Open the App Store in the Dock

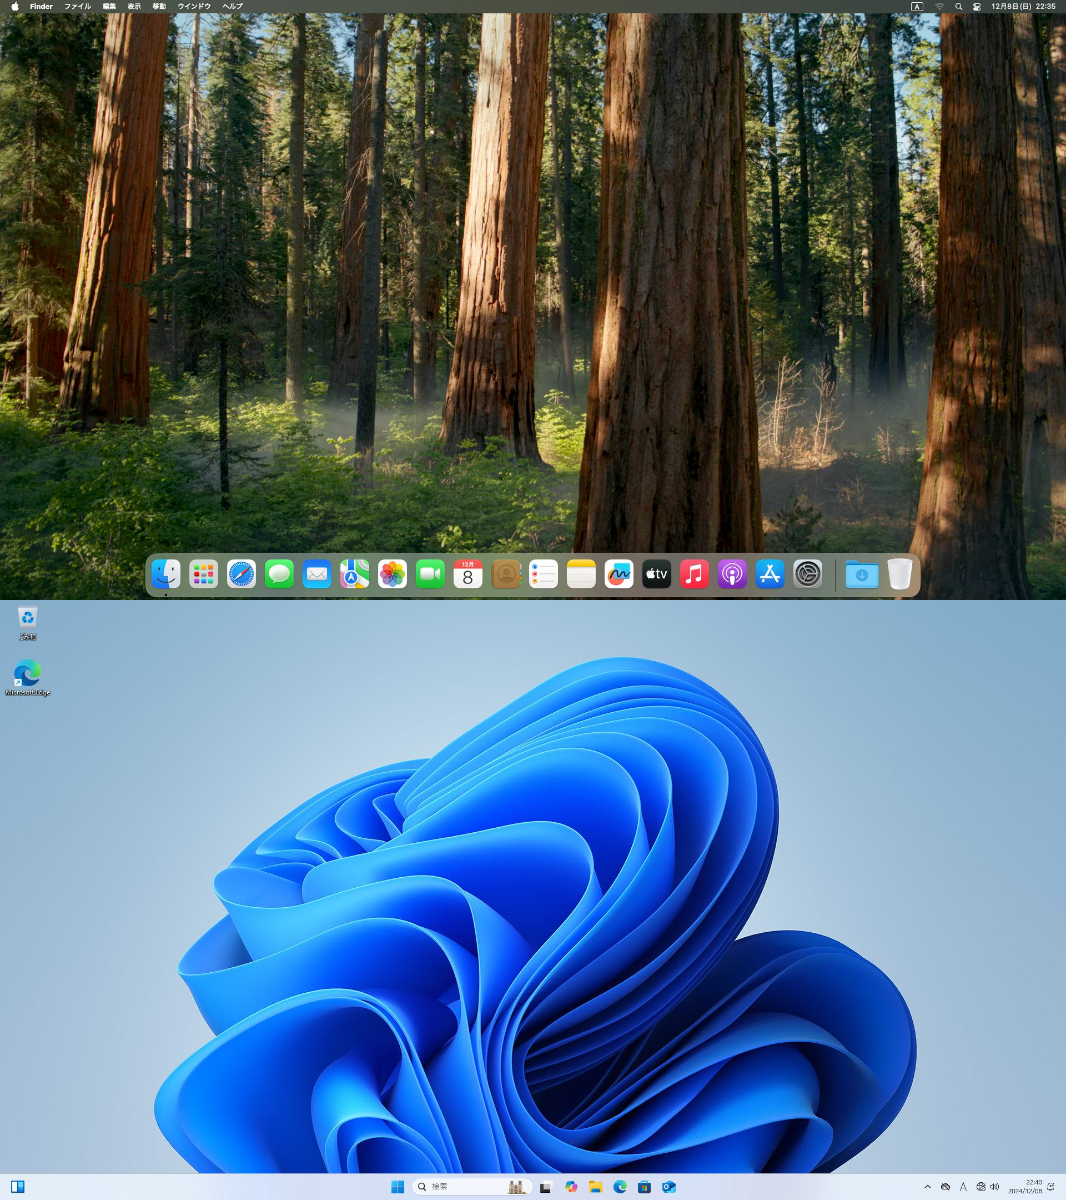coord(770,574)
